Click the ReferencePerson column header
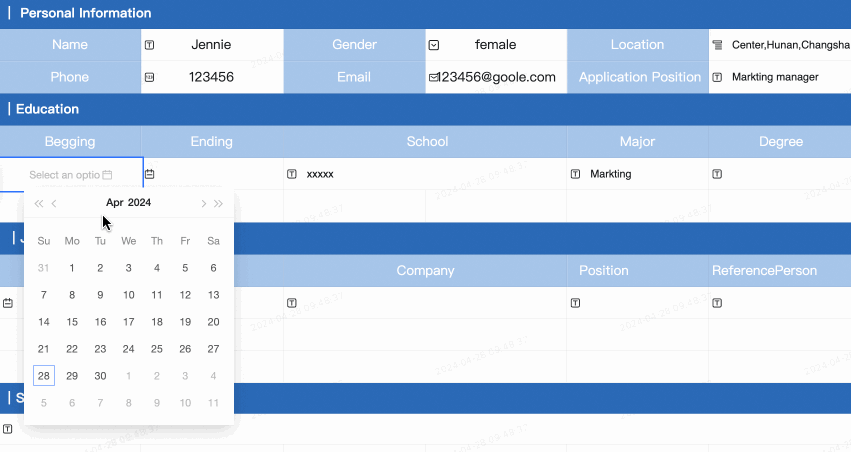The image size is (851, 452). coord(764,270)
